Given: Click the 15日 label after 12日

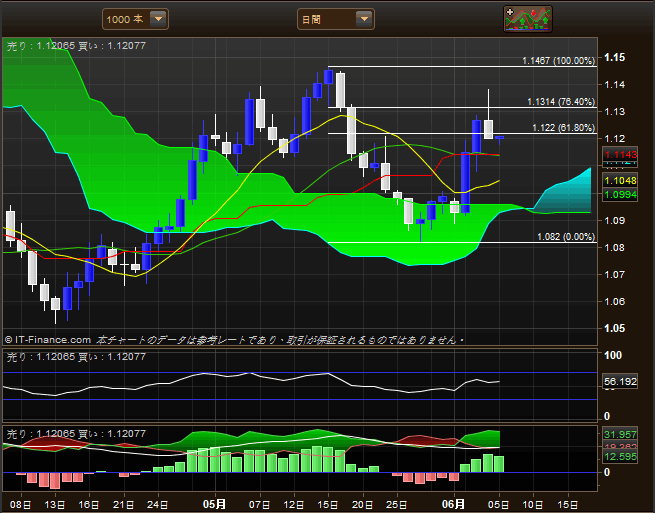Looking at the screenshot, I should [328, 505].
